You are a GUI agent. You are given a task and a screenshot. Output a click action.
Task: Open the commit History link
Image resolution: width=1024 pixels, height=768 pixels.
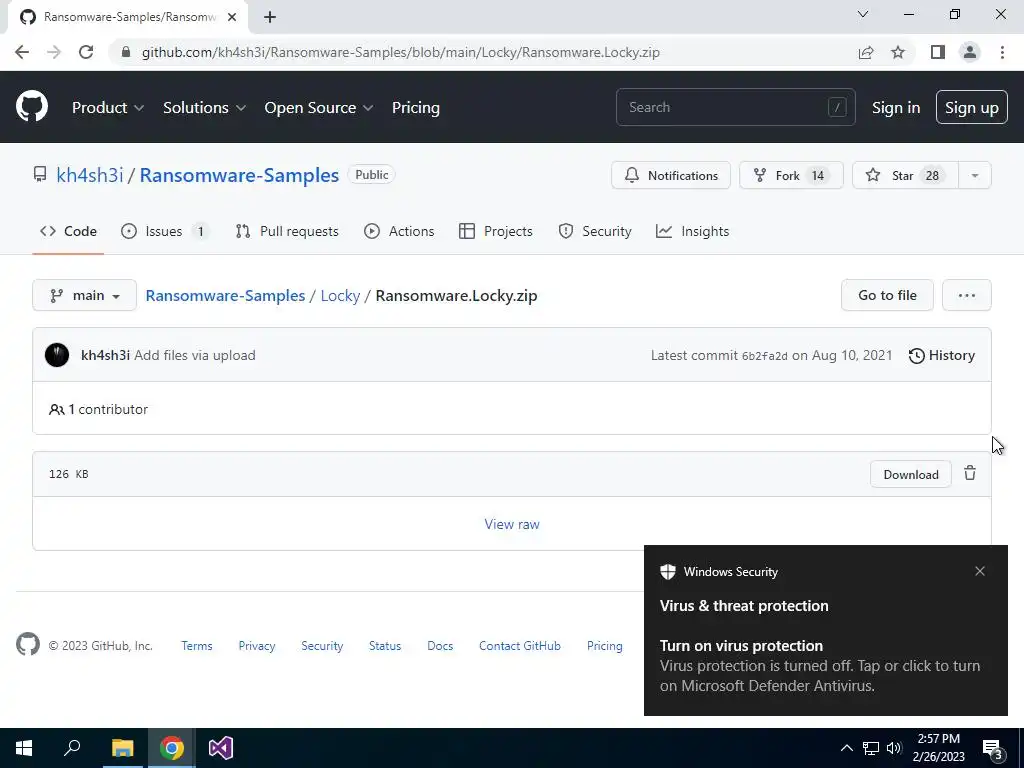tap(941, 355)
